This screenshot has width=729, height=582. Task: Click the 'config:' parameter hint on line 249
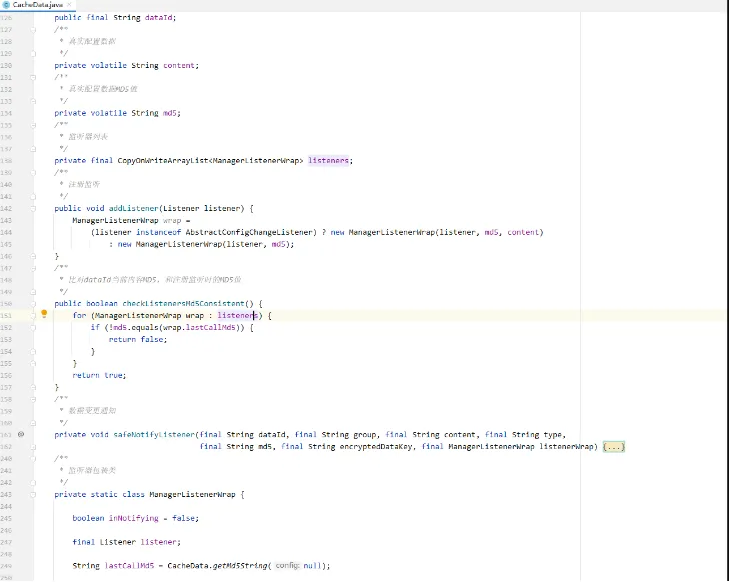click(287, 566)
